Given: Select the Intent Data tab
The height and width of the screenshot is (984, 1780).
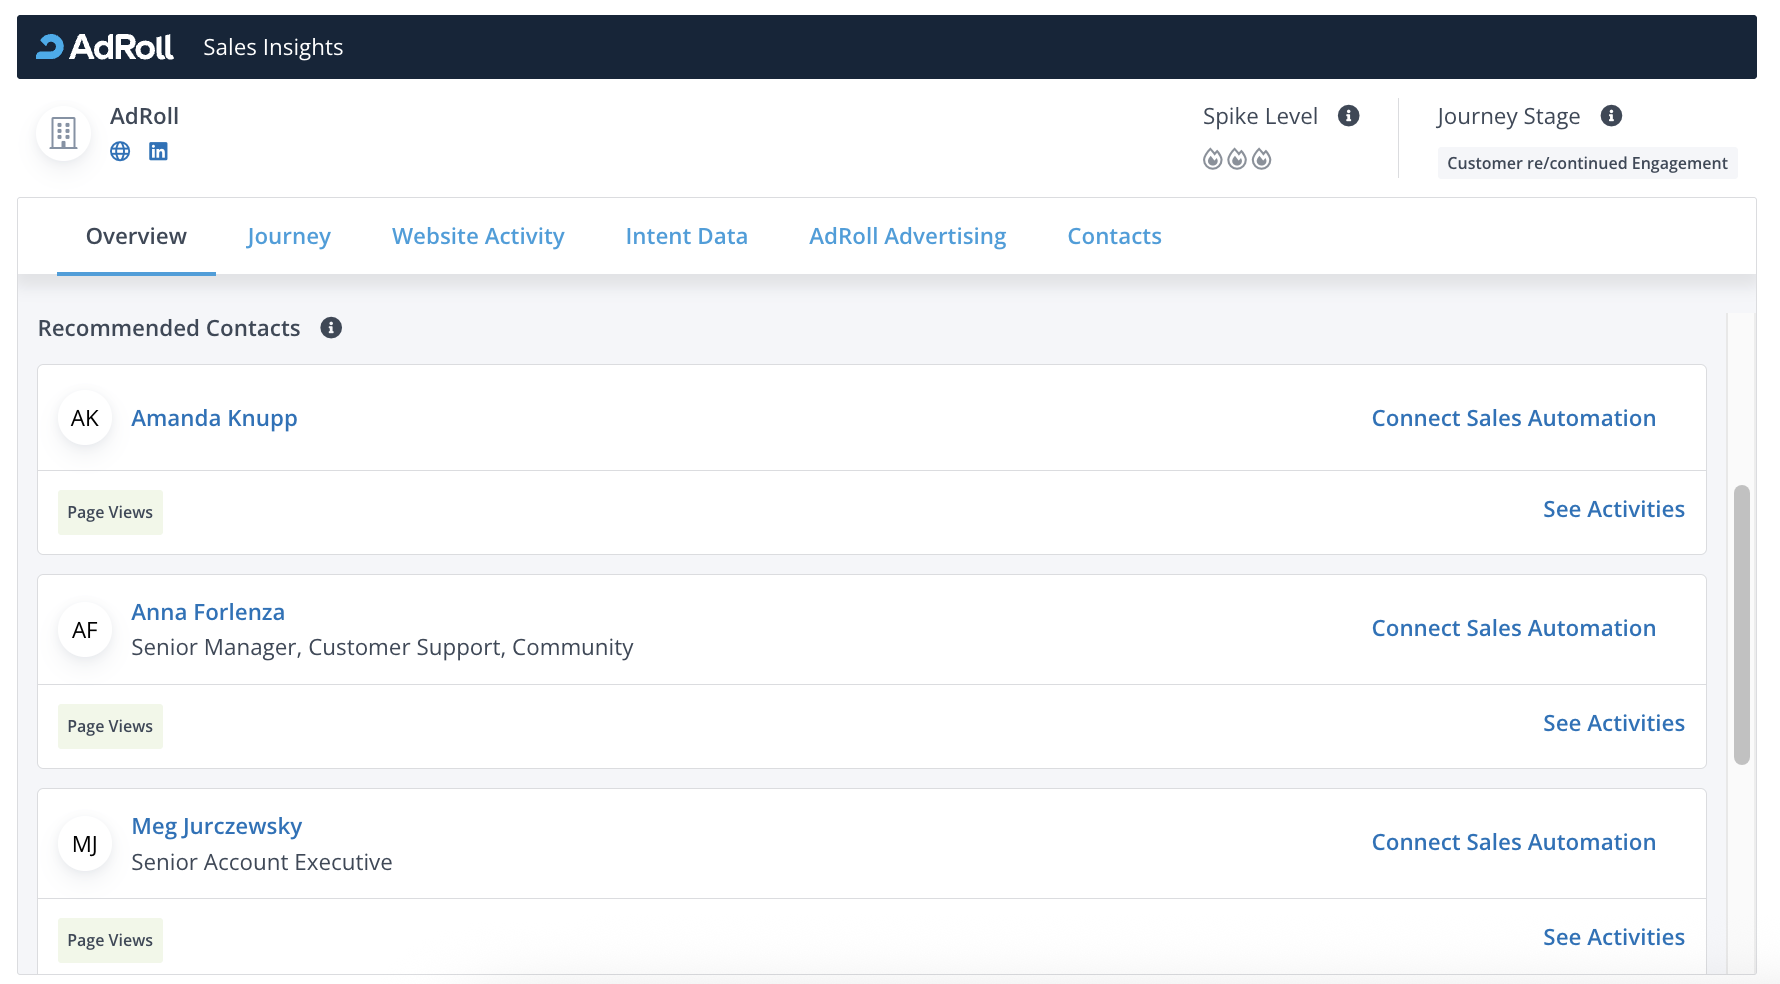Looking at the screenshot, I should click(x=686, y=237).
